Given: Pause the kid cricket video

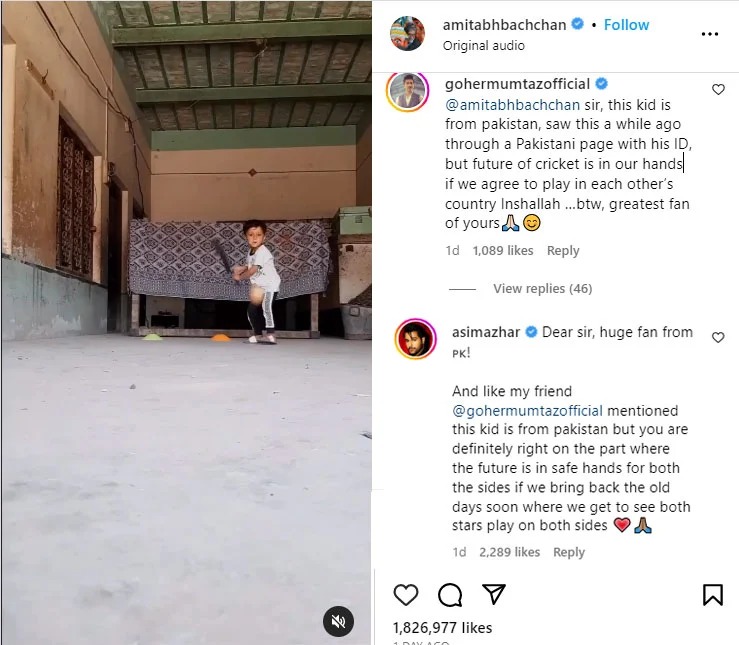Looking at the screenshot, I should (187, 322).
